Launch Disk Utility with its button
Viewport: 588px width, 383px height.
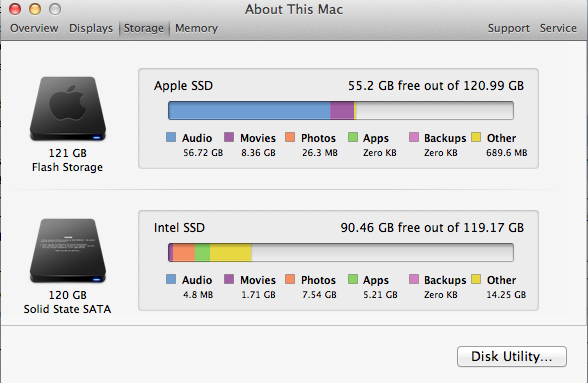click(x=512, y=356)
